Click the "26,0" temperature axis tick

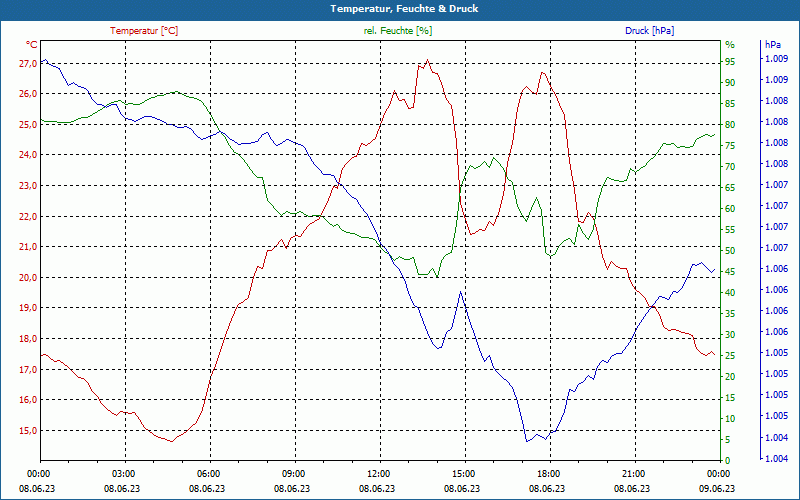[29, 94]
